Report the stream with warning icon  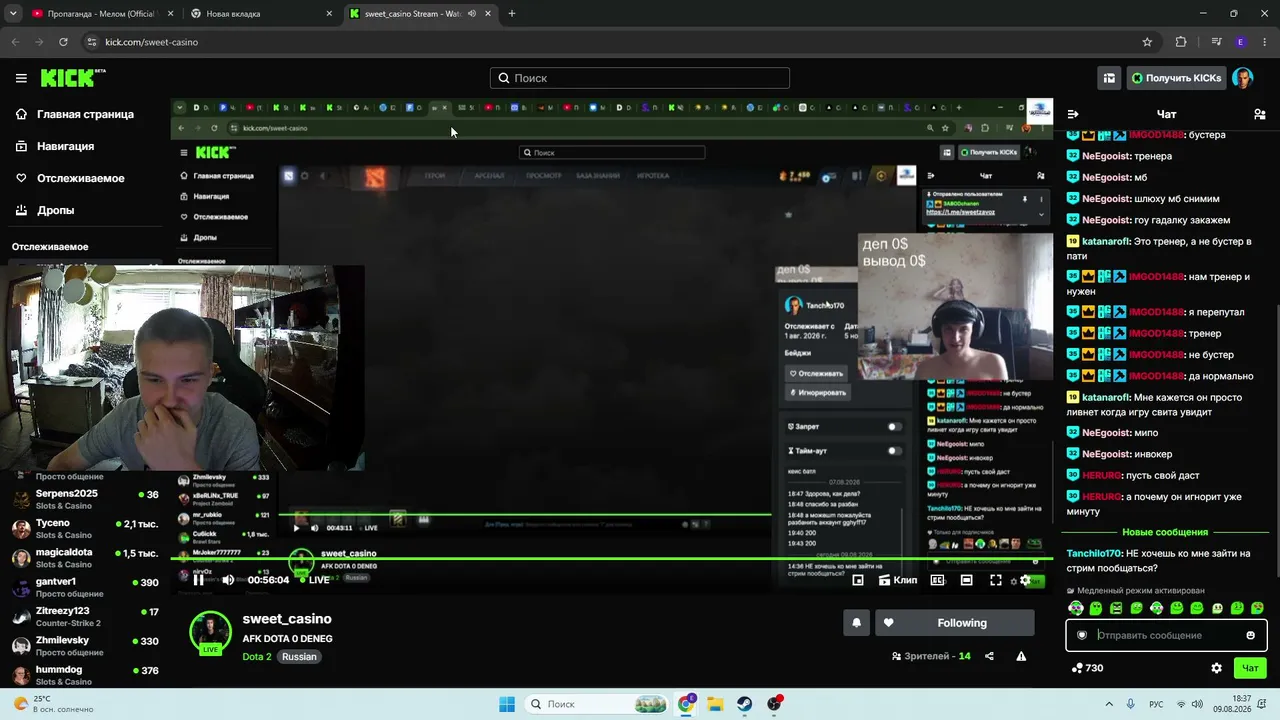[1021, 656]
